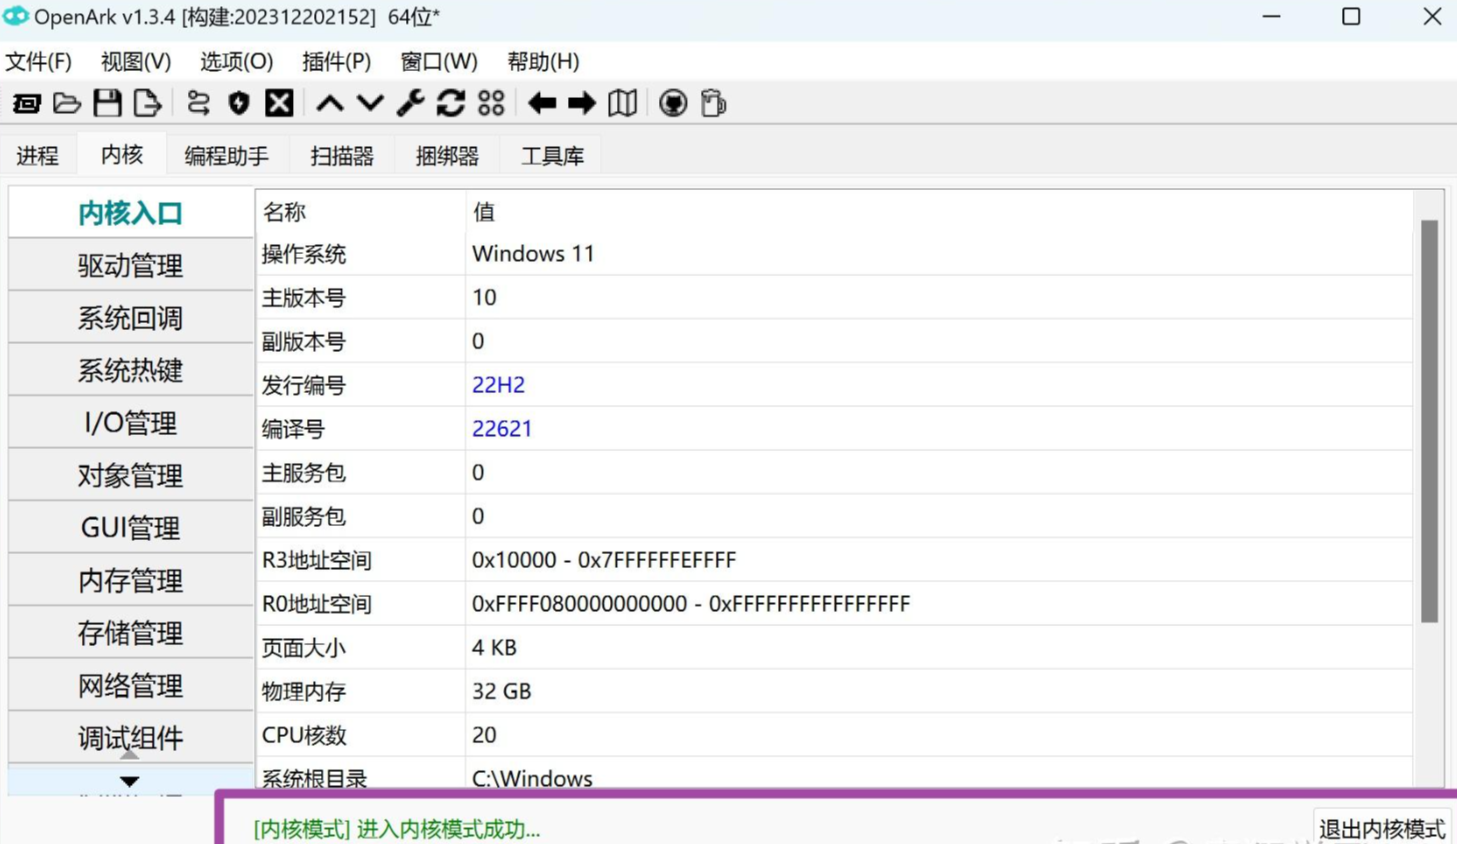Viewport: 1457px width, 844px height.
Task: Click the four circles grid icon
Action: coord(491,103)
